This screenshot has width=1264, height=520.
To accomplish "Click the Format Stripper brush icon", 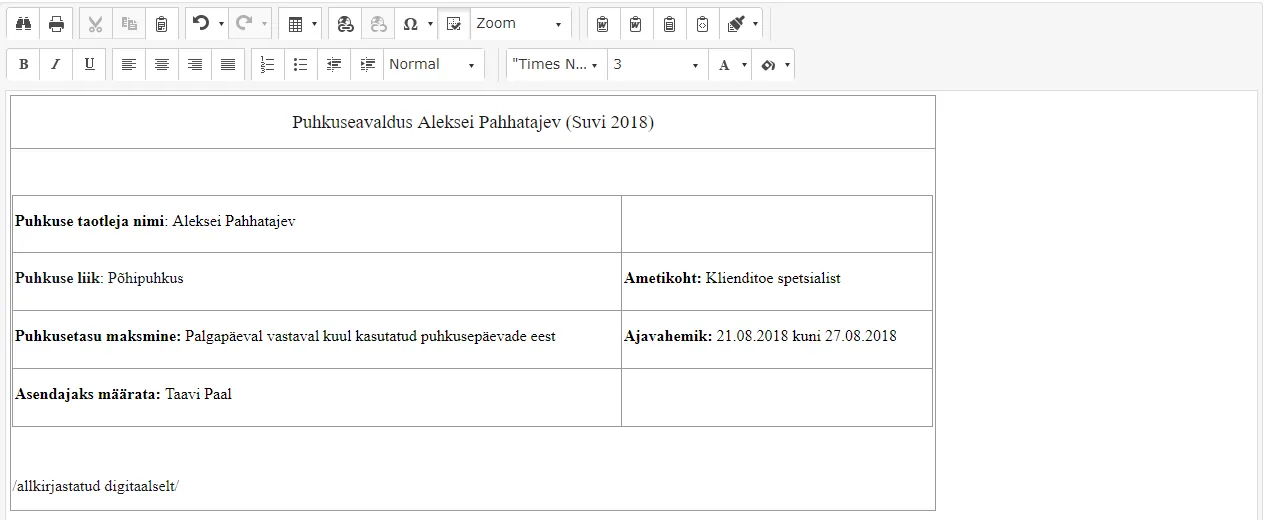I will 736,23.
